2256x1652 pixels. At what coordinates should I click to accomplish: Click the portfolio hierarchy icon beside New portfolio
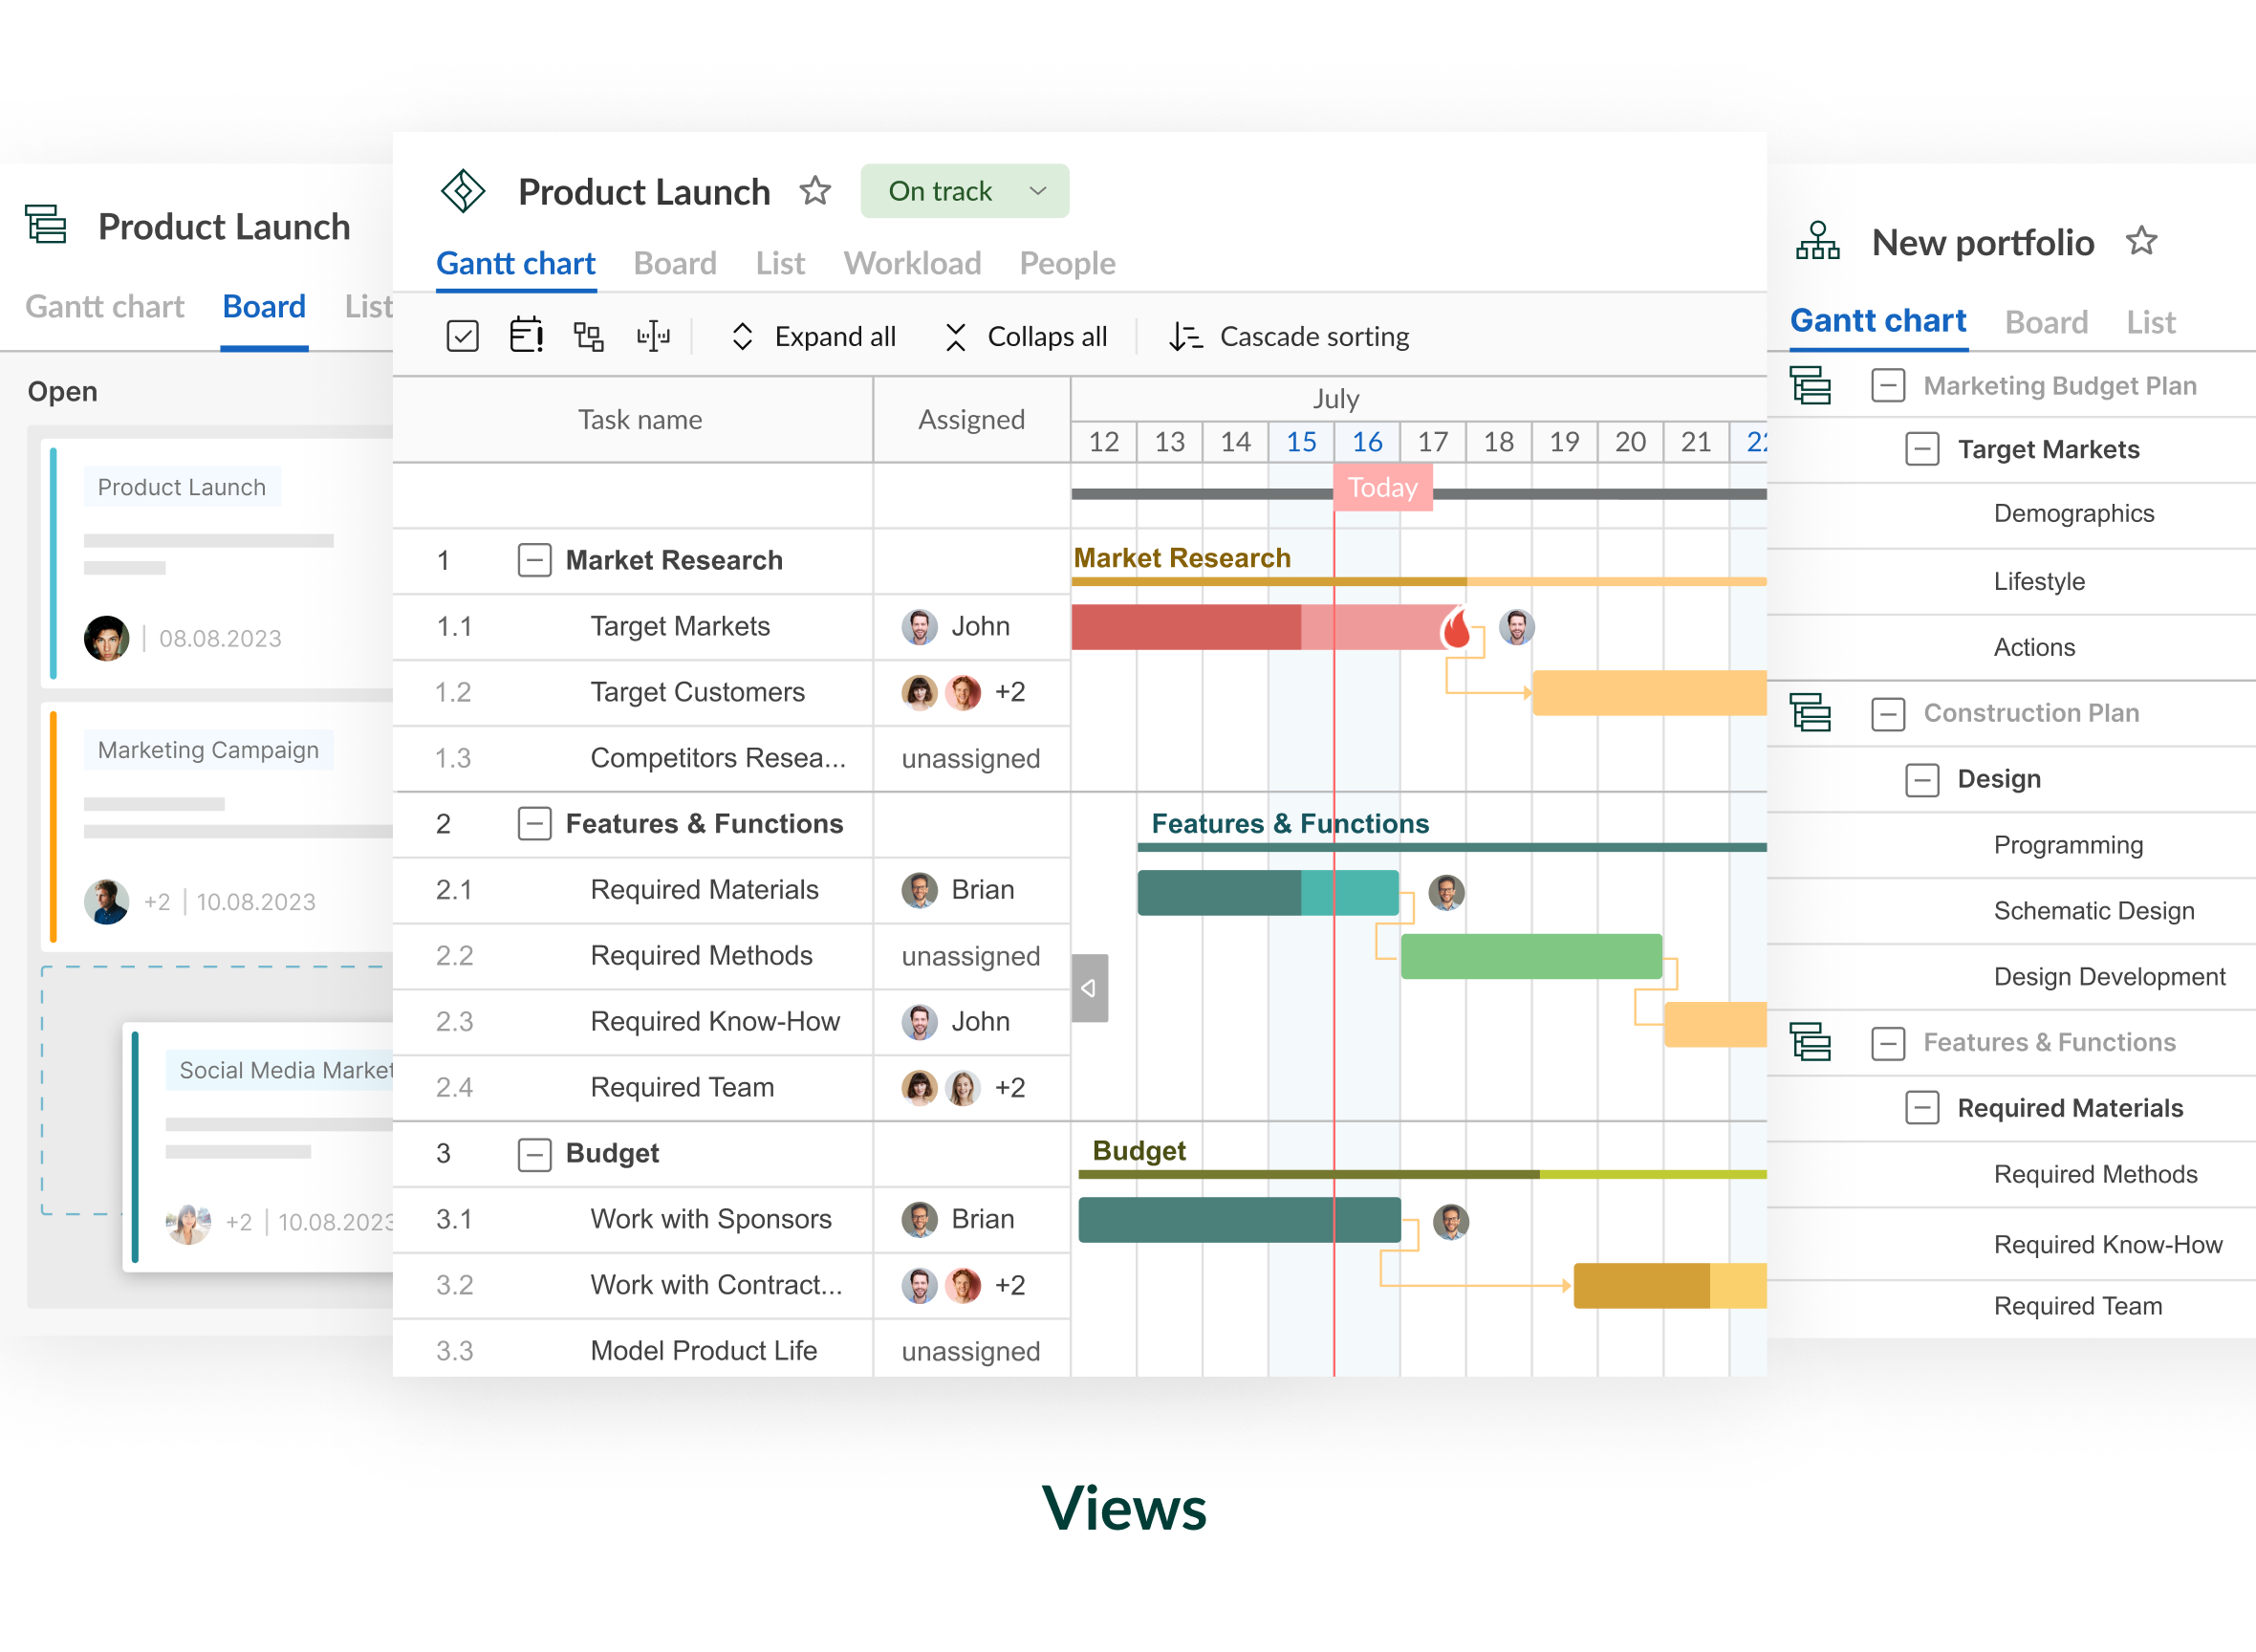point(1817,241)
